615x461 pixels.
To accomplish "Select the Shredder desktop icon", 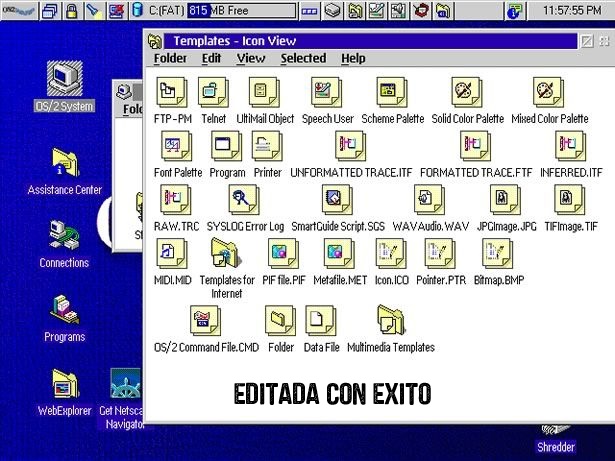I will pos(556,430).
